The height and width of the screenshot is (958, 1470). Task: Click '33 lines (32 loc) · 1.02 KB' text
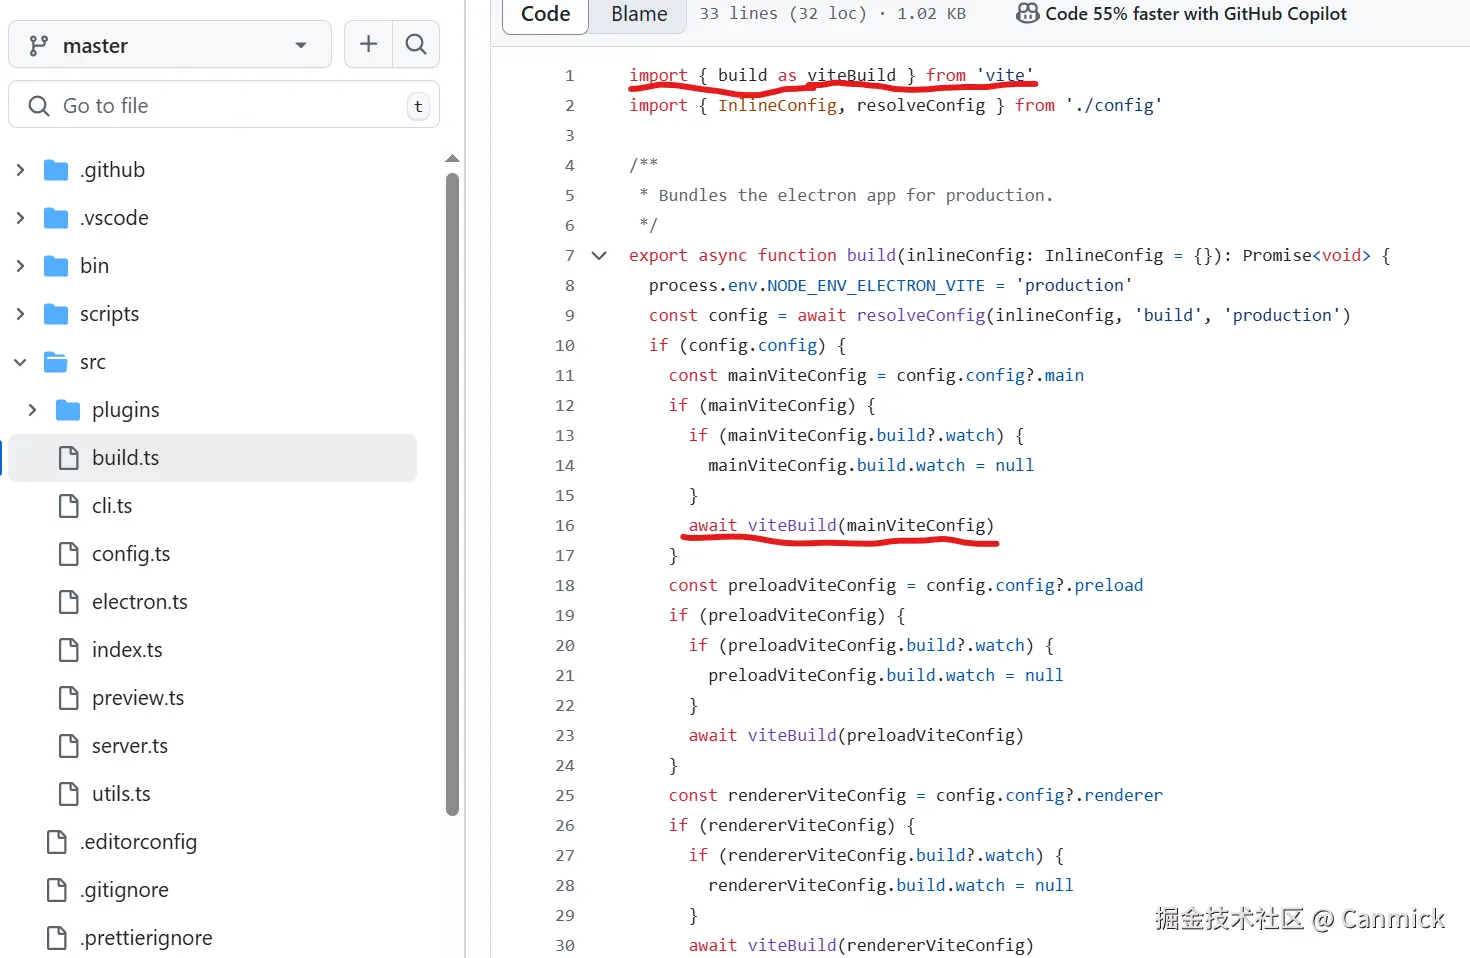click(832, 14)
